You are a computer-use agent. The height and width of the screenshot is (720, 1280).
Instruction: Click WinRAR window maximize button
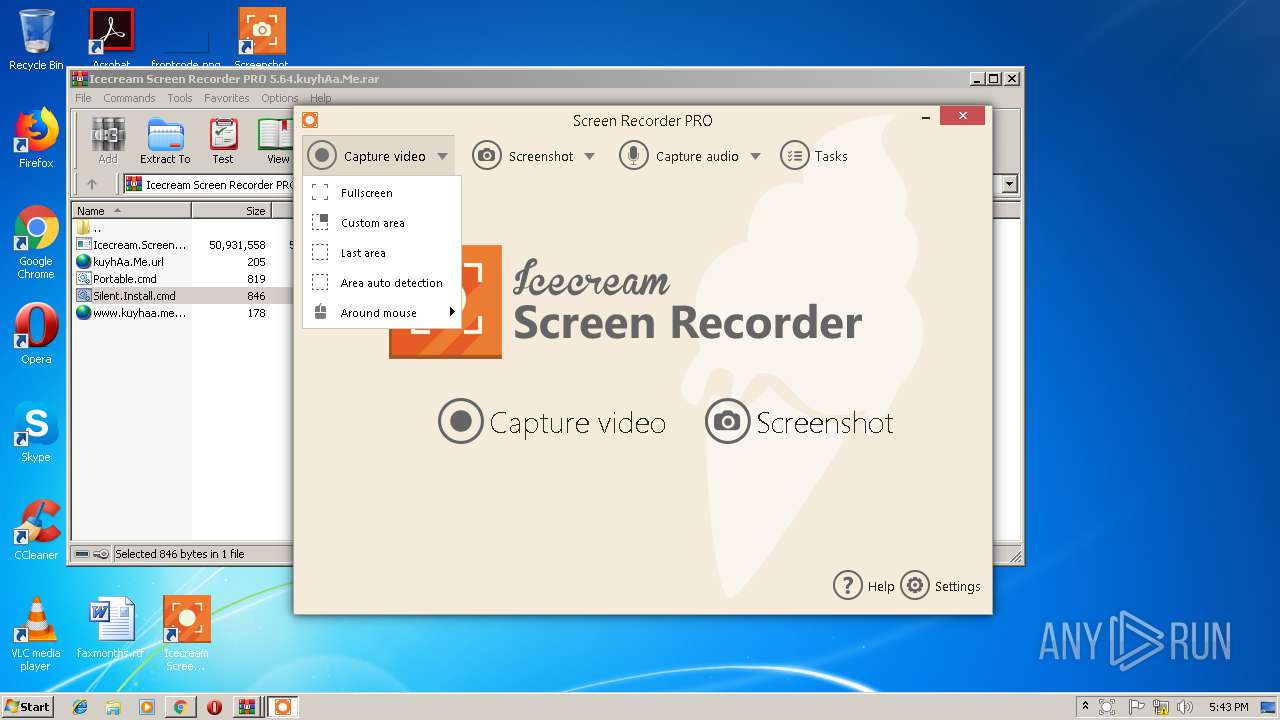(993, 78)
